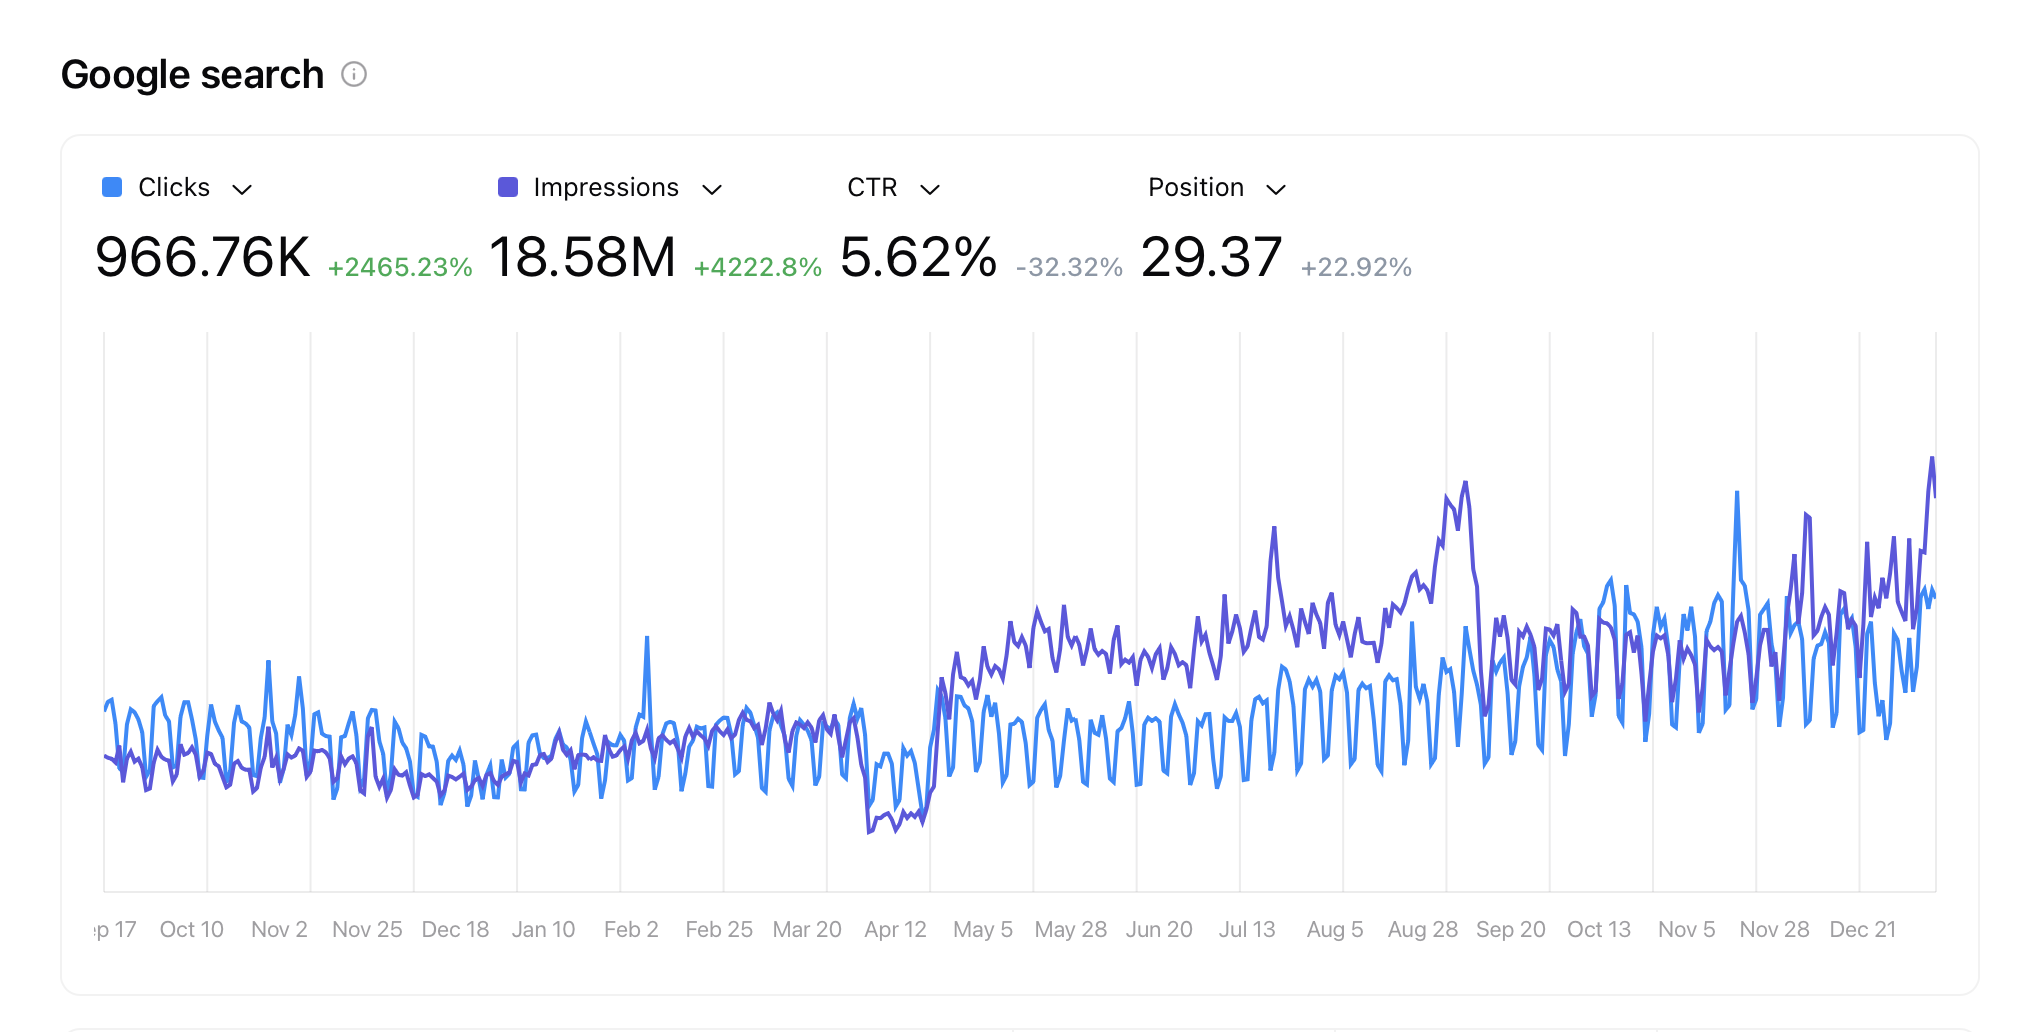Click the Google search heading
The height and width of the screenshot is (1032, 2032).
point(192,75)
